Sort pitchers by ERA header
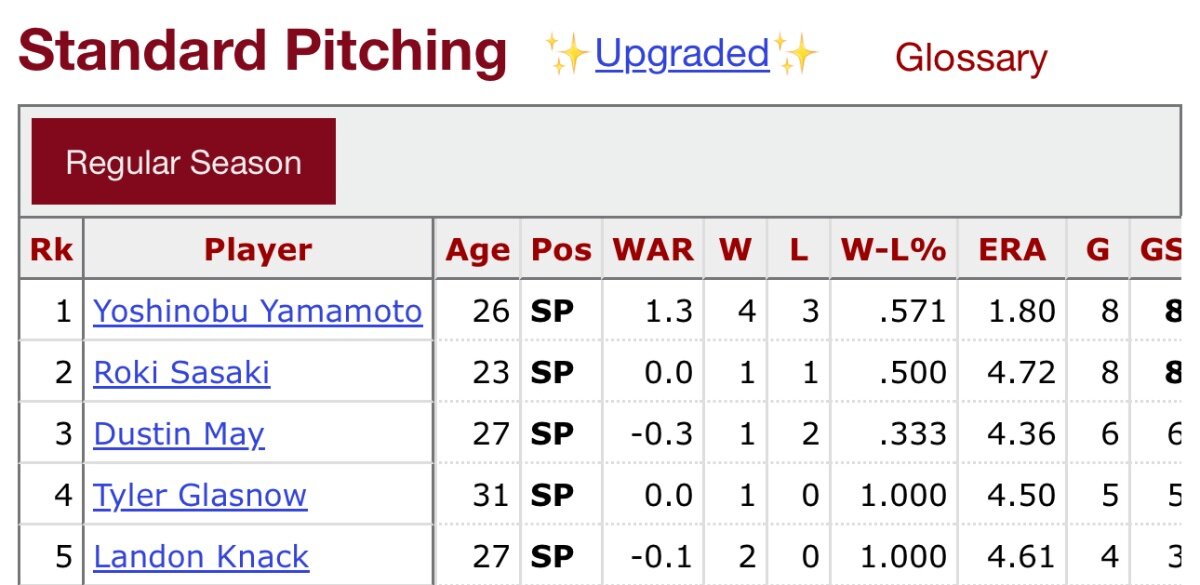This screenshot has height=585, width=1200. coord(1012,249)
